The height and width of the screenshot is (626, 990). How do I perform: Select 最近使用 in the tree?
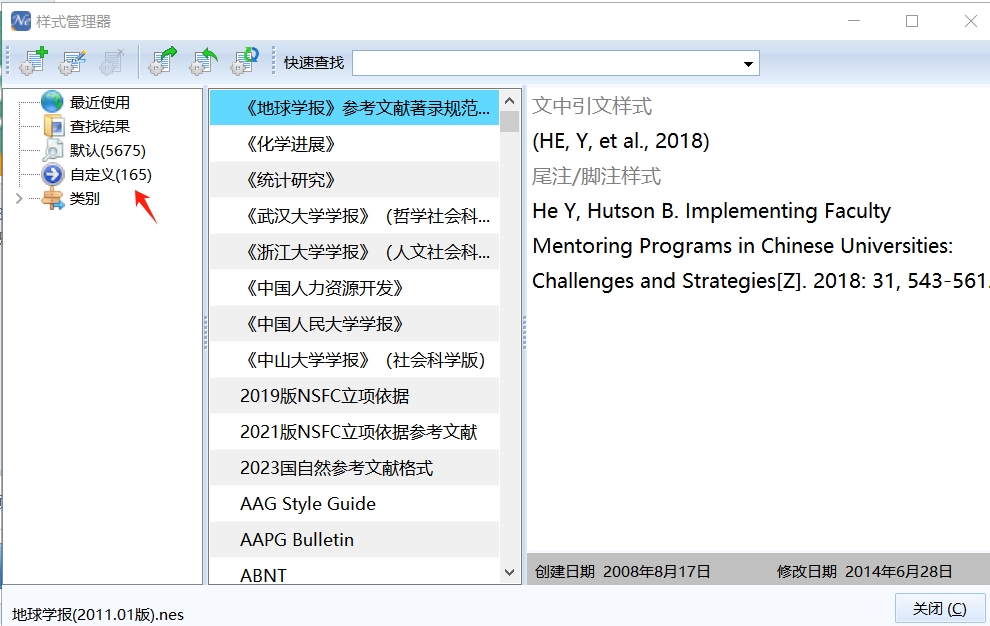pyautogui.click(x=100, y=102)
